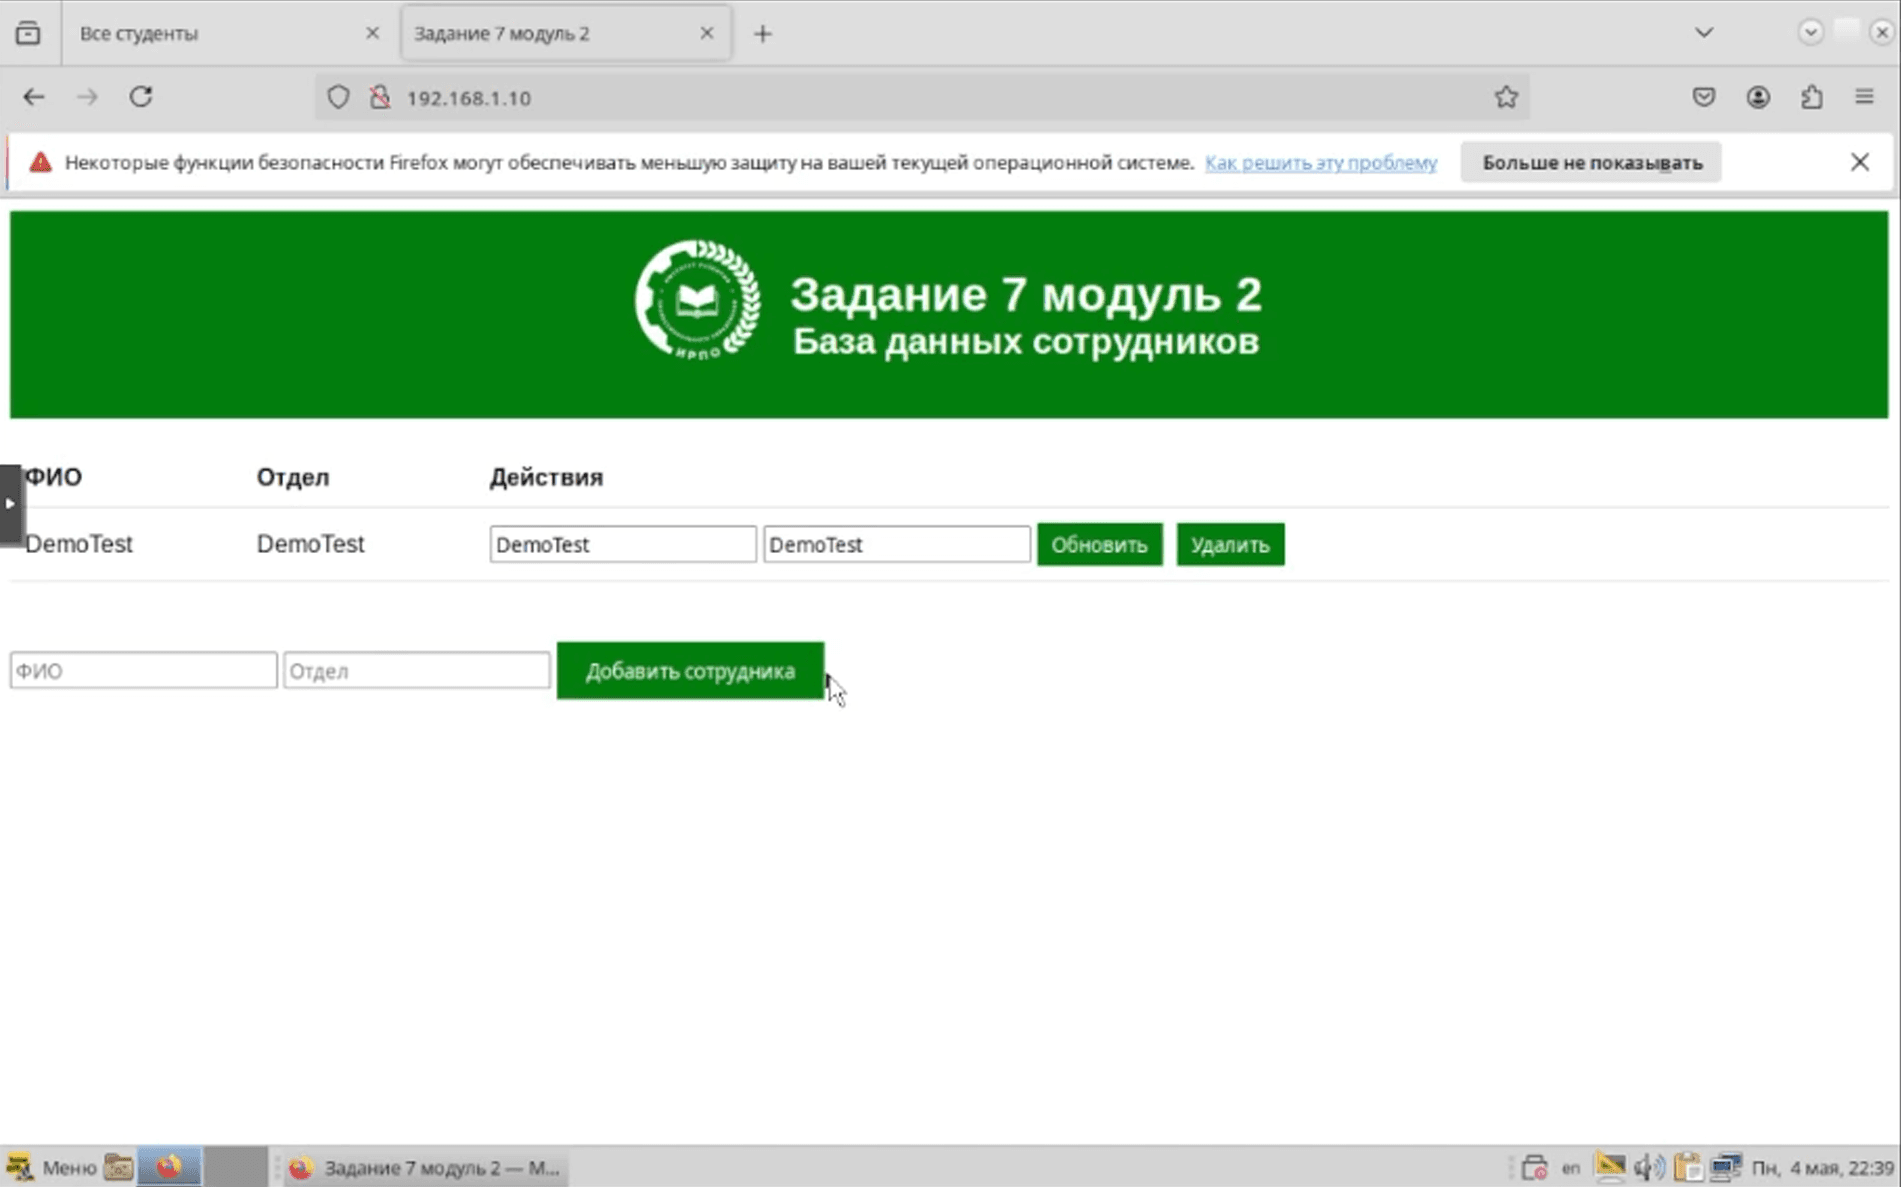Click the Добавить сотрудника button
This screenshot has width=1901, height=1187.
[690, 670]
